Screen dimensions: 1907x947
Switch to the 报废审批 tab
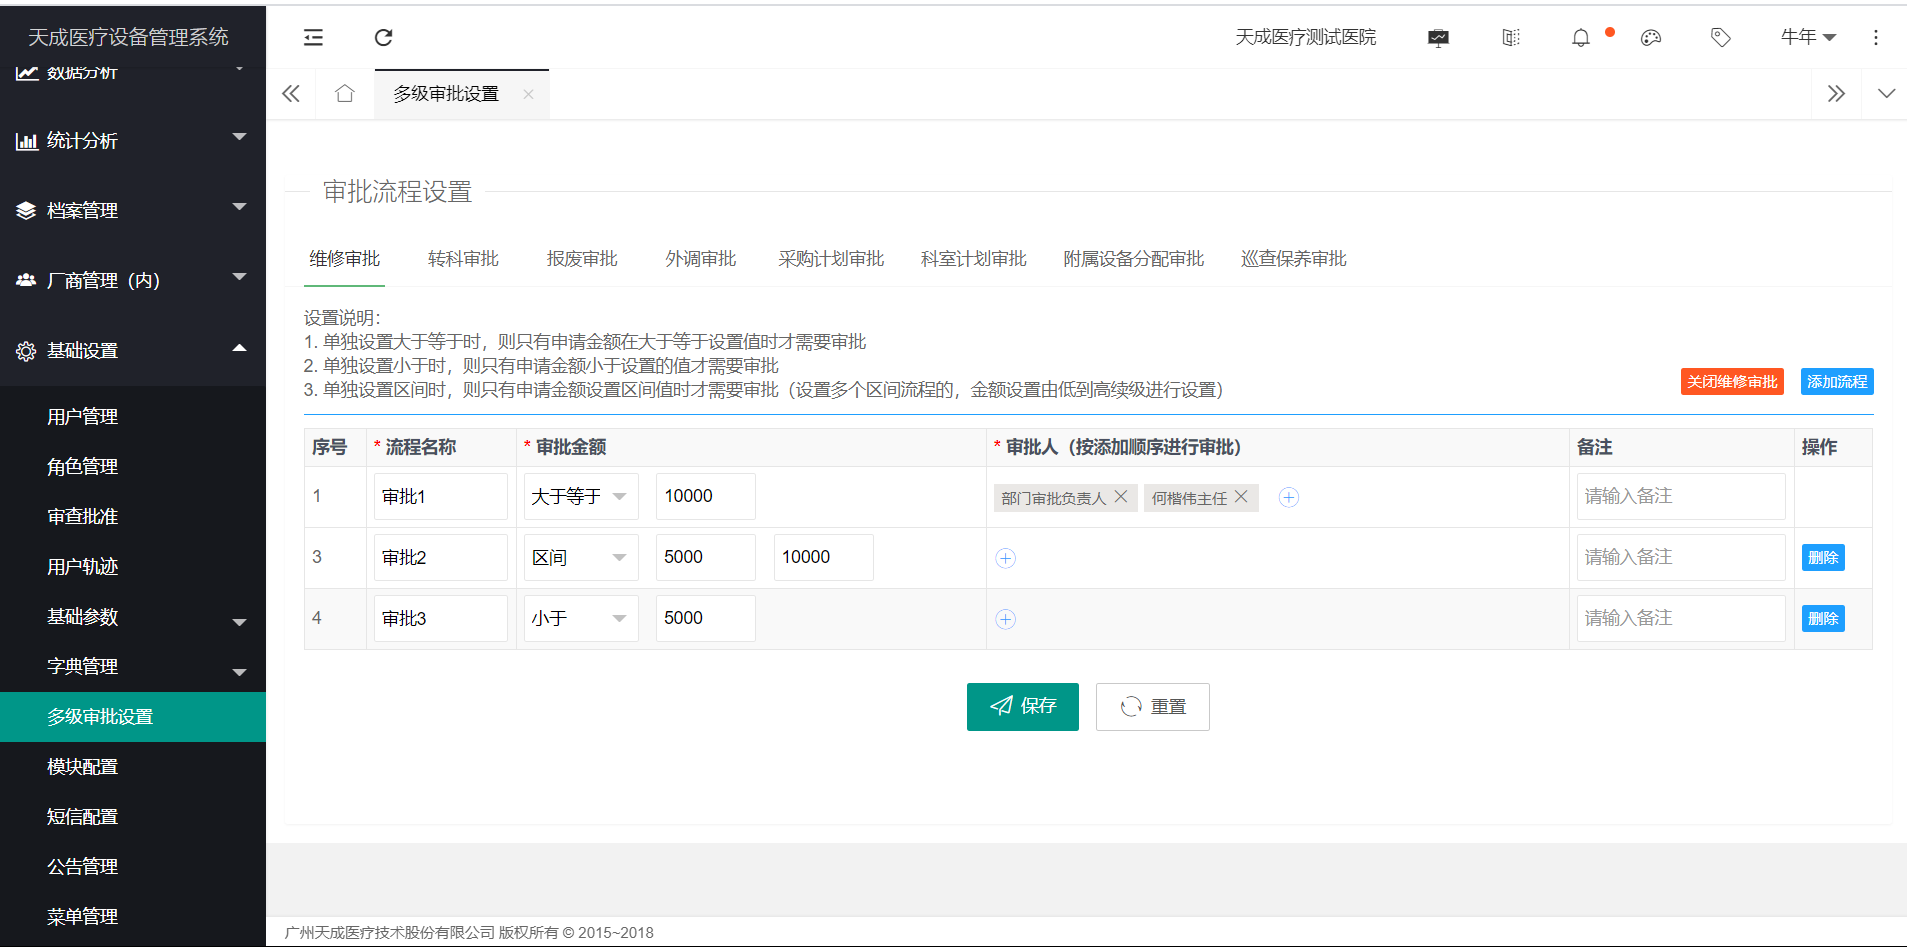point(582,259)
